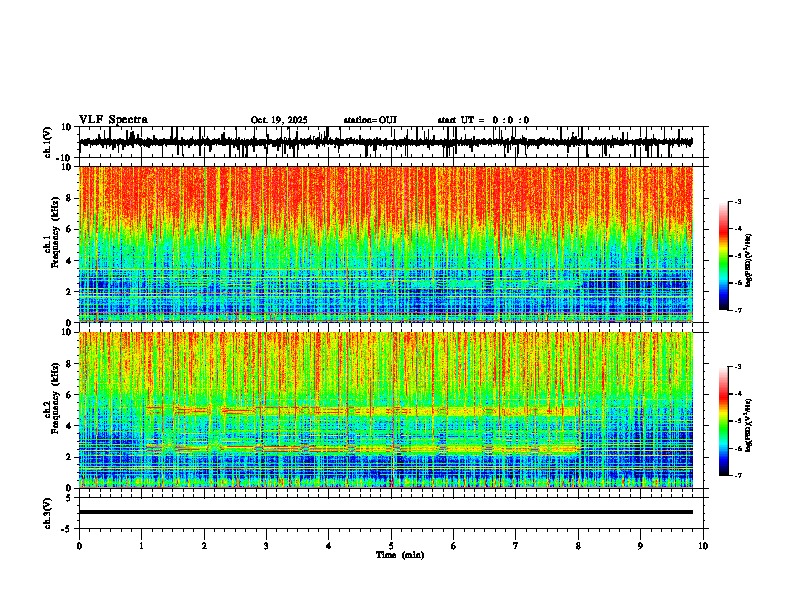
Task: Click the ch.2 colorbar 'log(PSD)' label
Action: (x=748, y=425)
